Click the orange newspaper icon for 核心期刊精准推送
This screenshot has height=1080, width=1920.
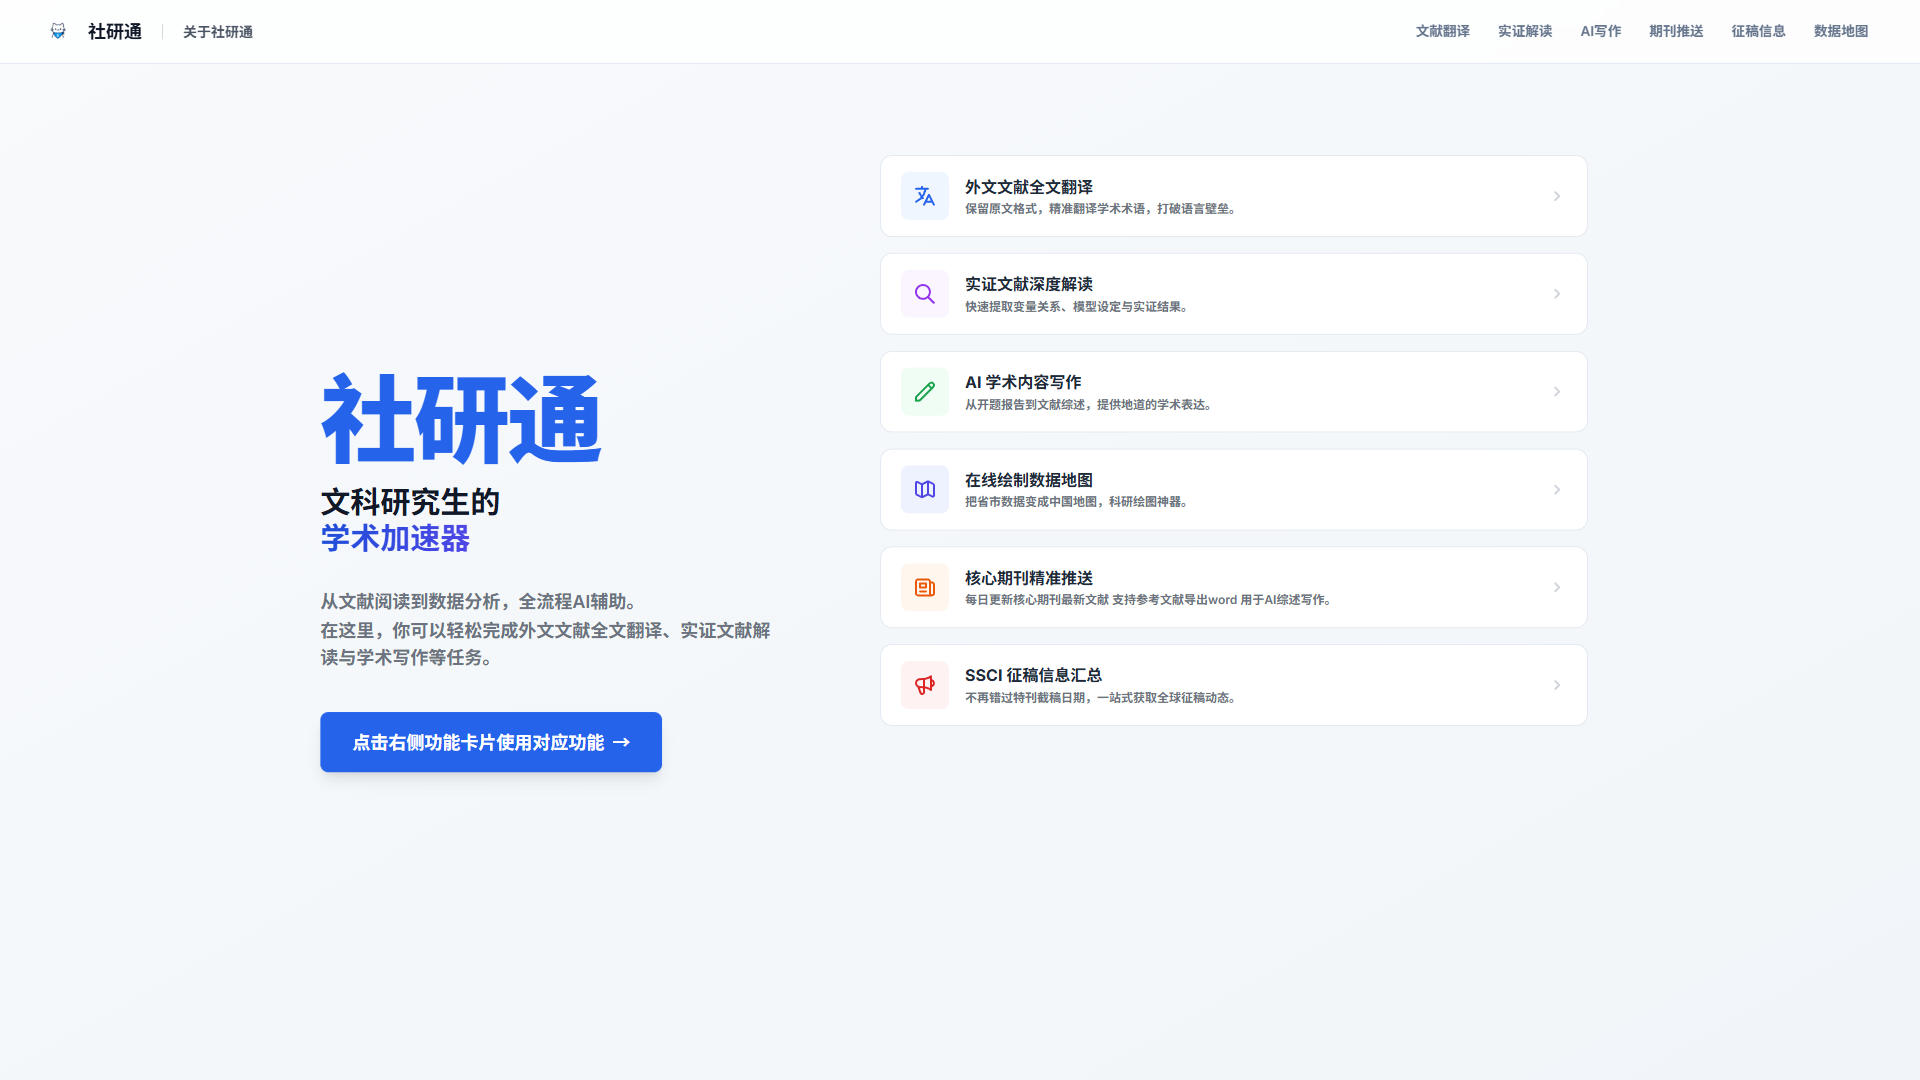(924, 587)
